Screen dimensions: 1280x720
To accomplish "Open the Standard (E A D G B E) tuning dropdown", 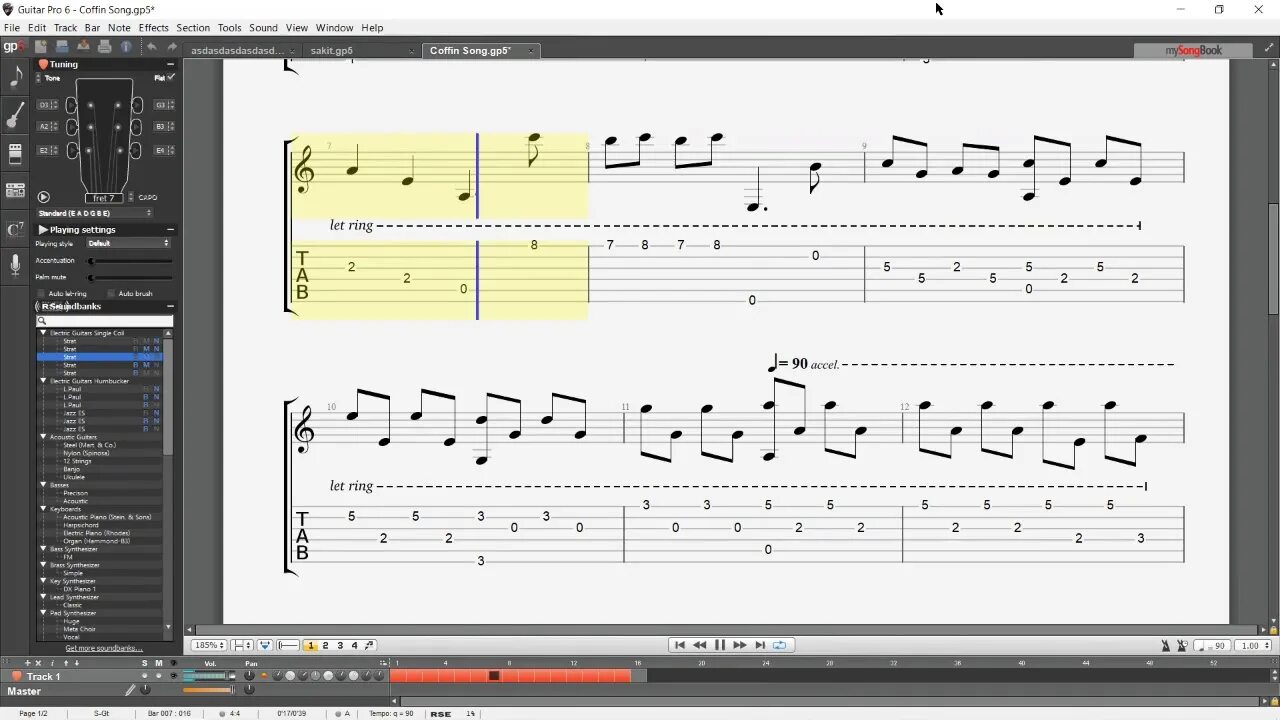I will click(x=95, y=213).
